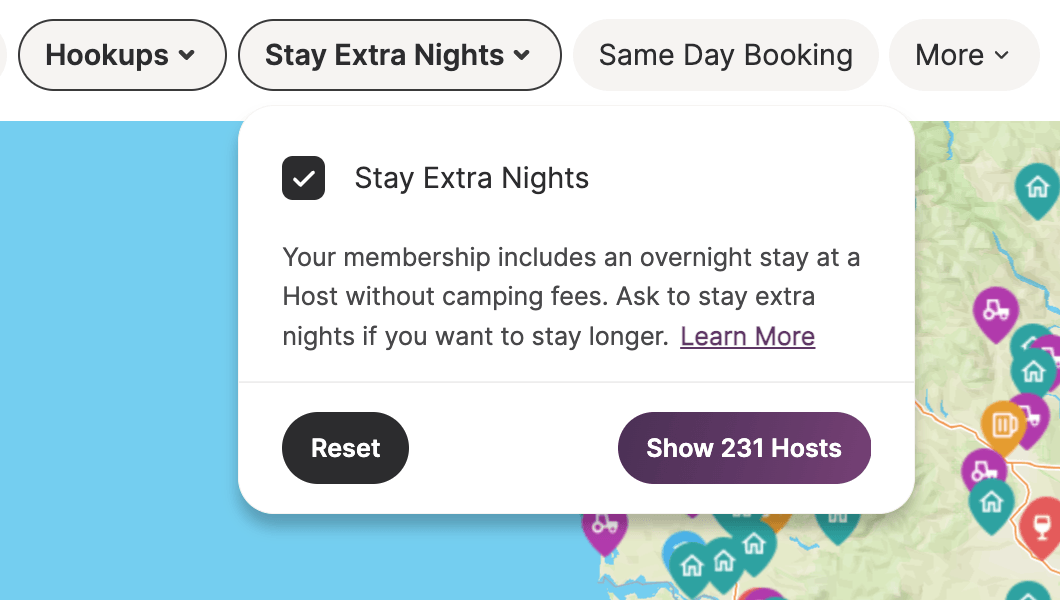
Task: Click the orange beer mug map pin
Action: pyautogui.click(x=1003, y=426)
